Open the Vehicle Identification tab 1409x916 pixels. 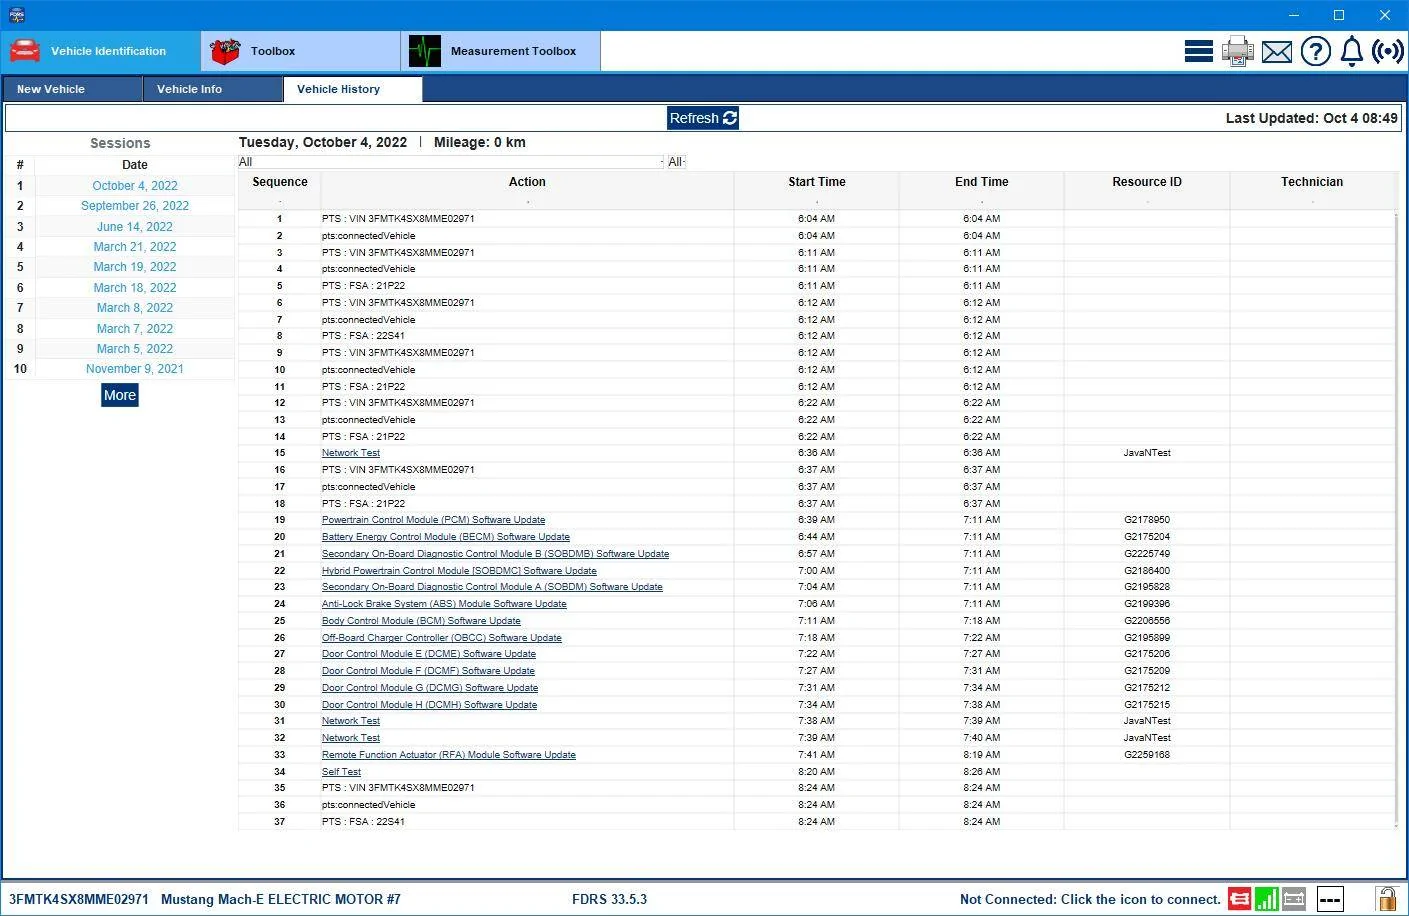pos(100,51)
